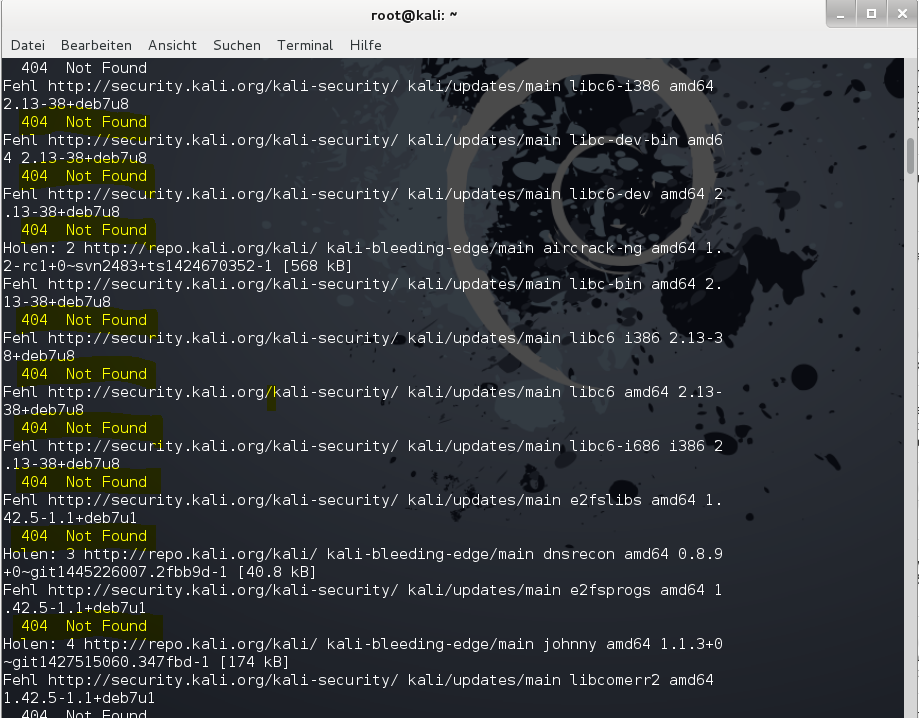Click '2.13-38+deb7u8' under libc6-i386 line
Viewport: 919px width, 718px height.
point(66,104)
